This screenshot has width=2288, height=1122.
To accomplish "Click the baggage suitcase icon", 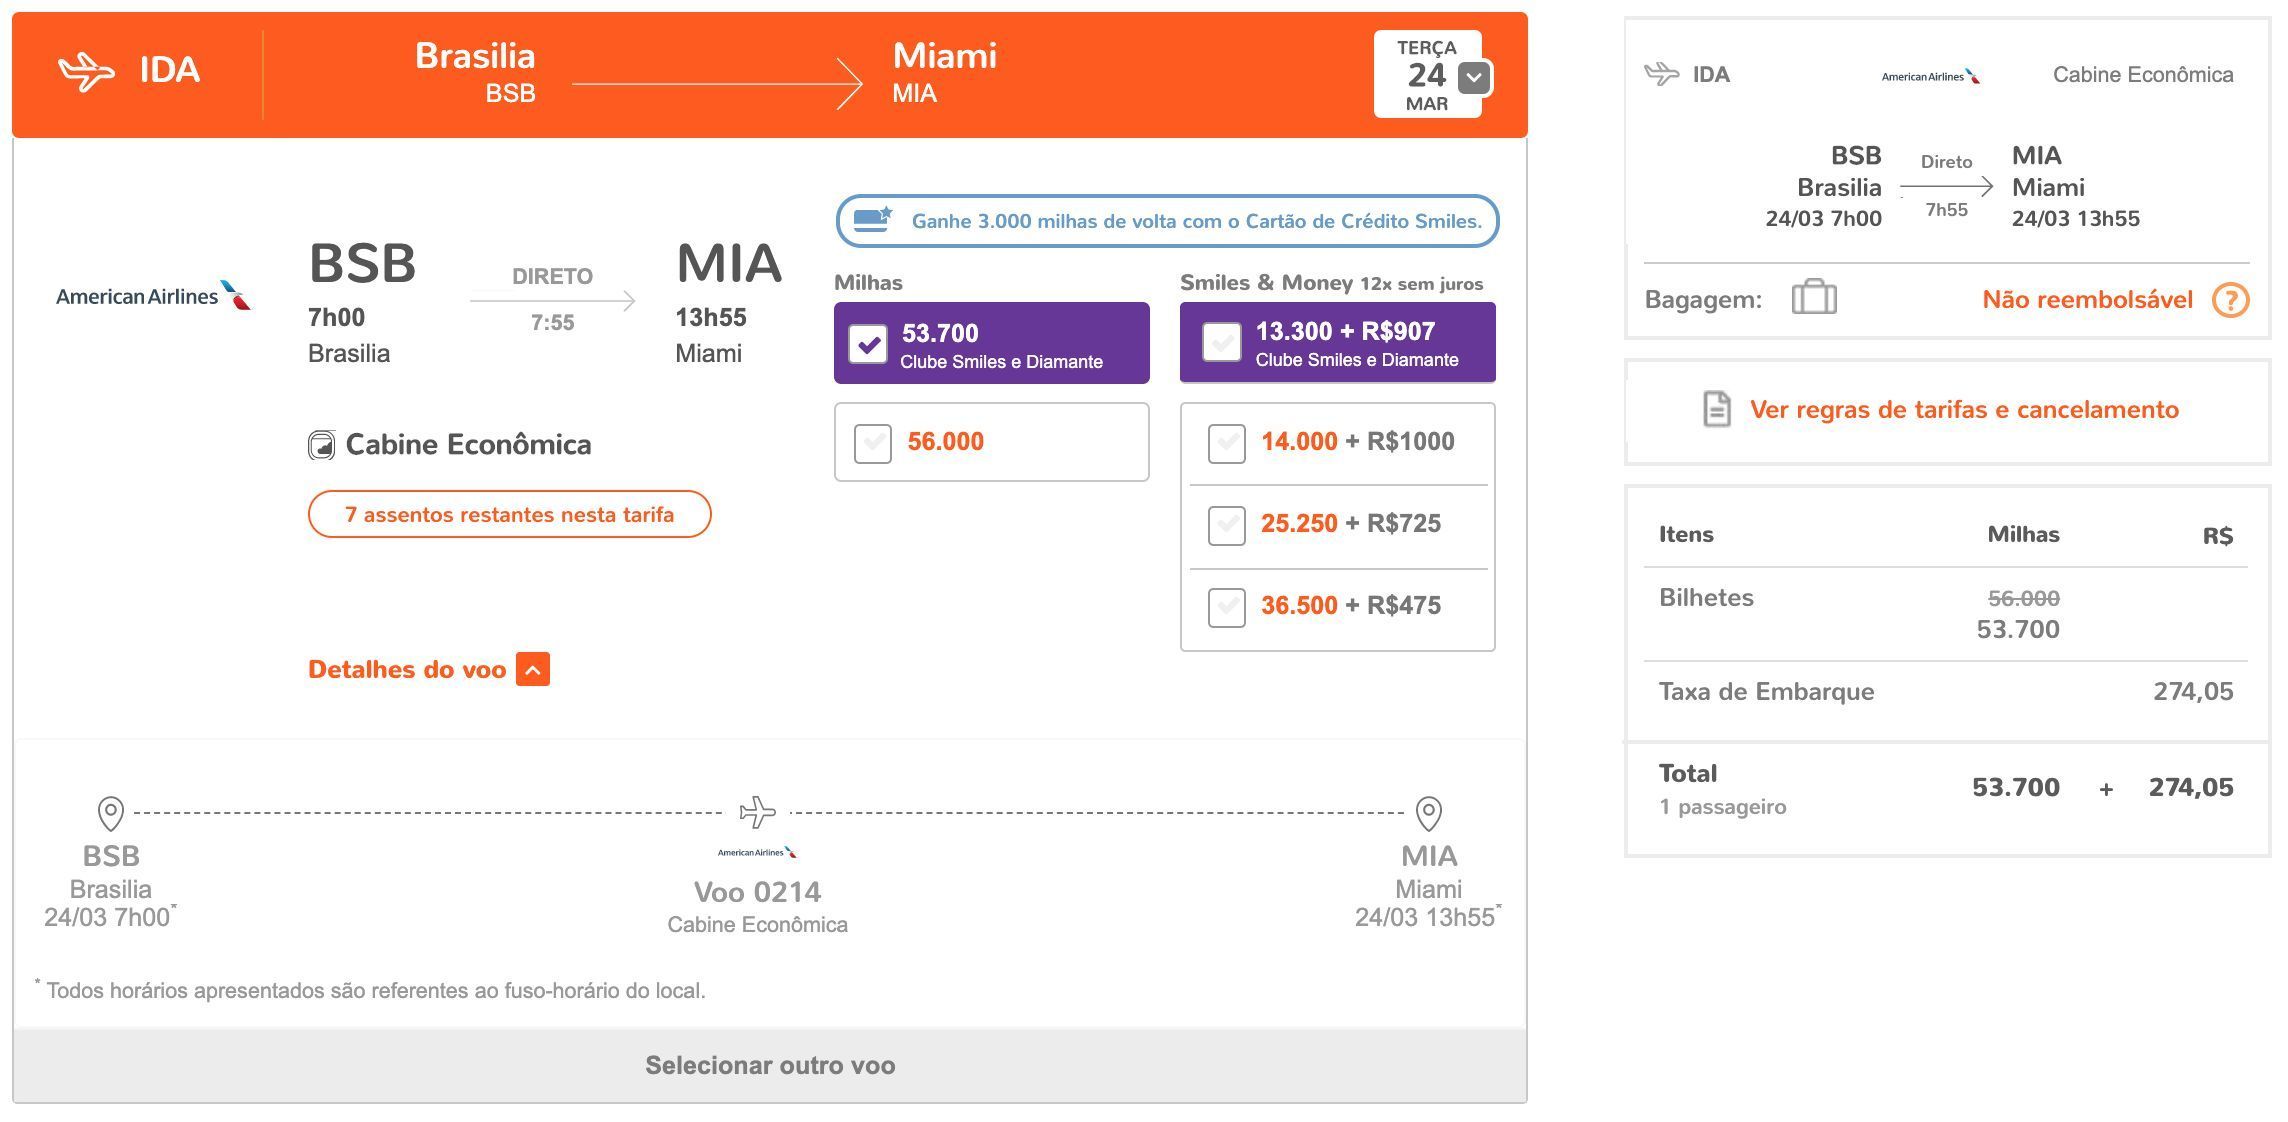I will coord(1814,297).
